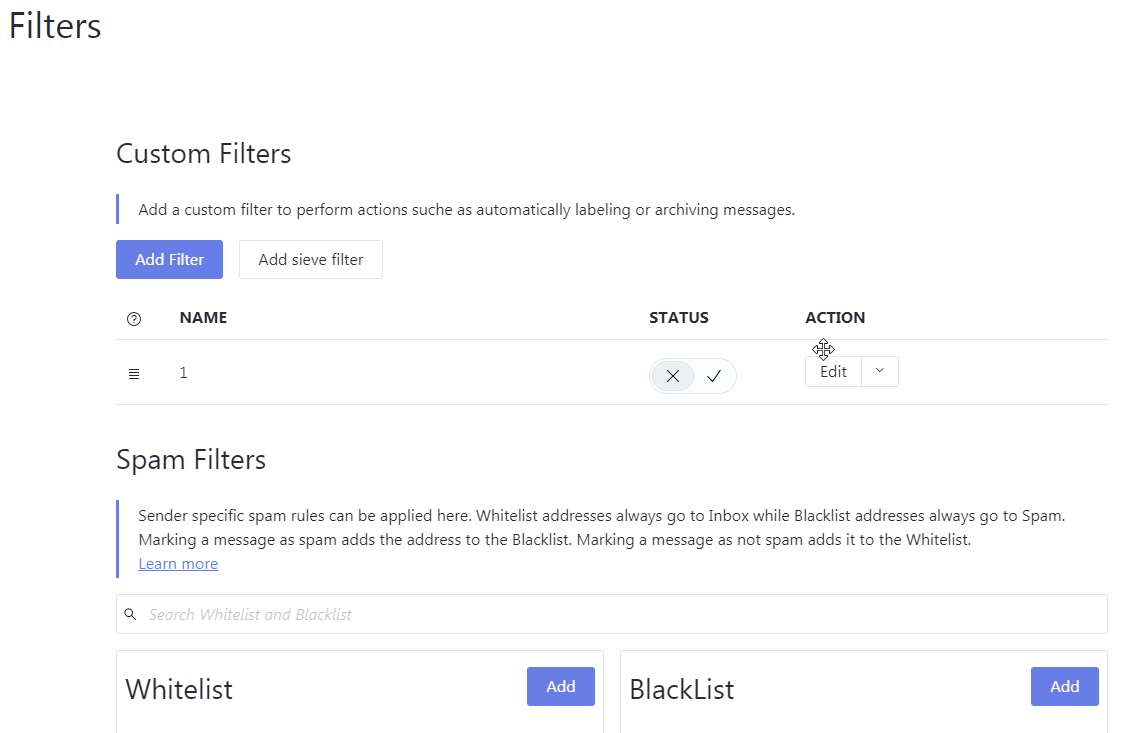
Task: Click the STATUS column header
Action: pyautogui.click(x=679, y=317)
